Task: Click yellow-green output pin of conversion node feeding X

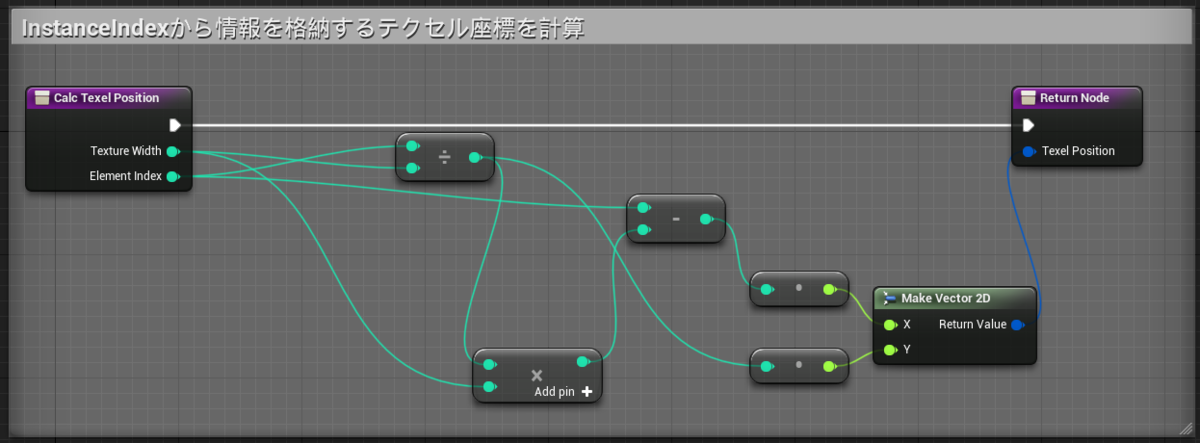Action: click(830, 290)
